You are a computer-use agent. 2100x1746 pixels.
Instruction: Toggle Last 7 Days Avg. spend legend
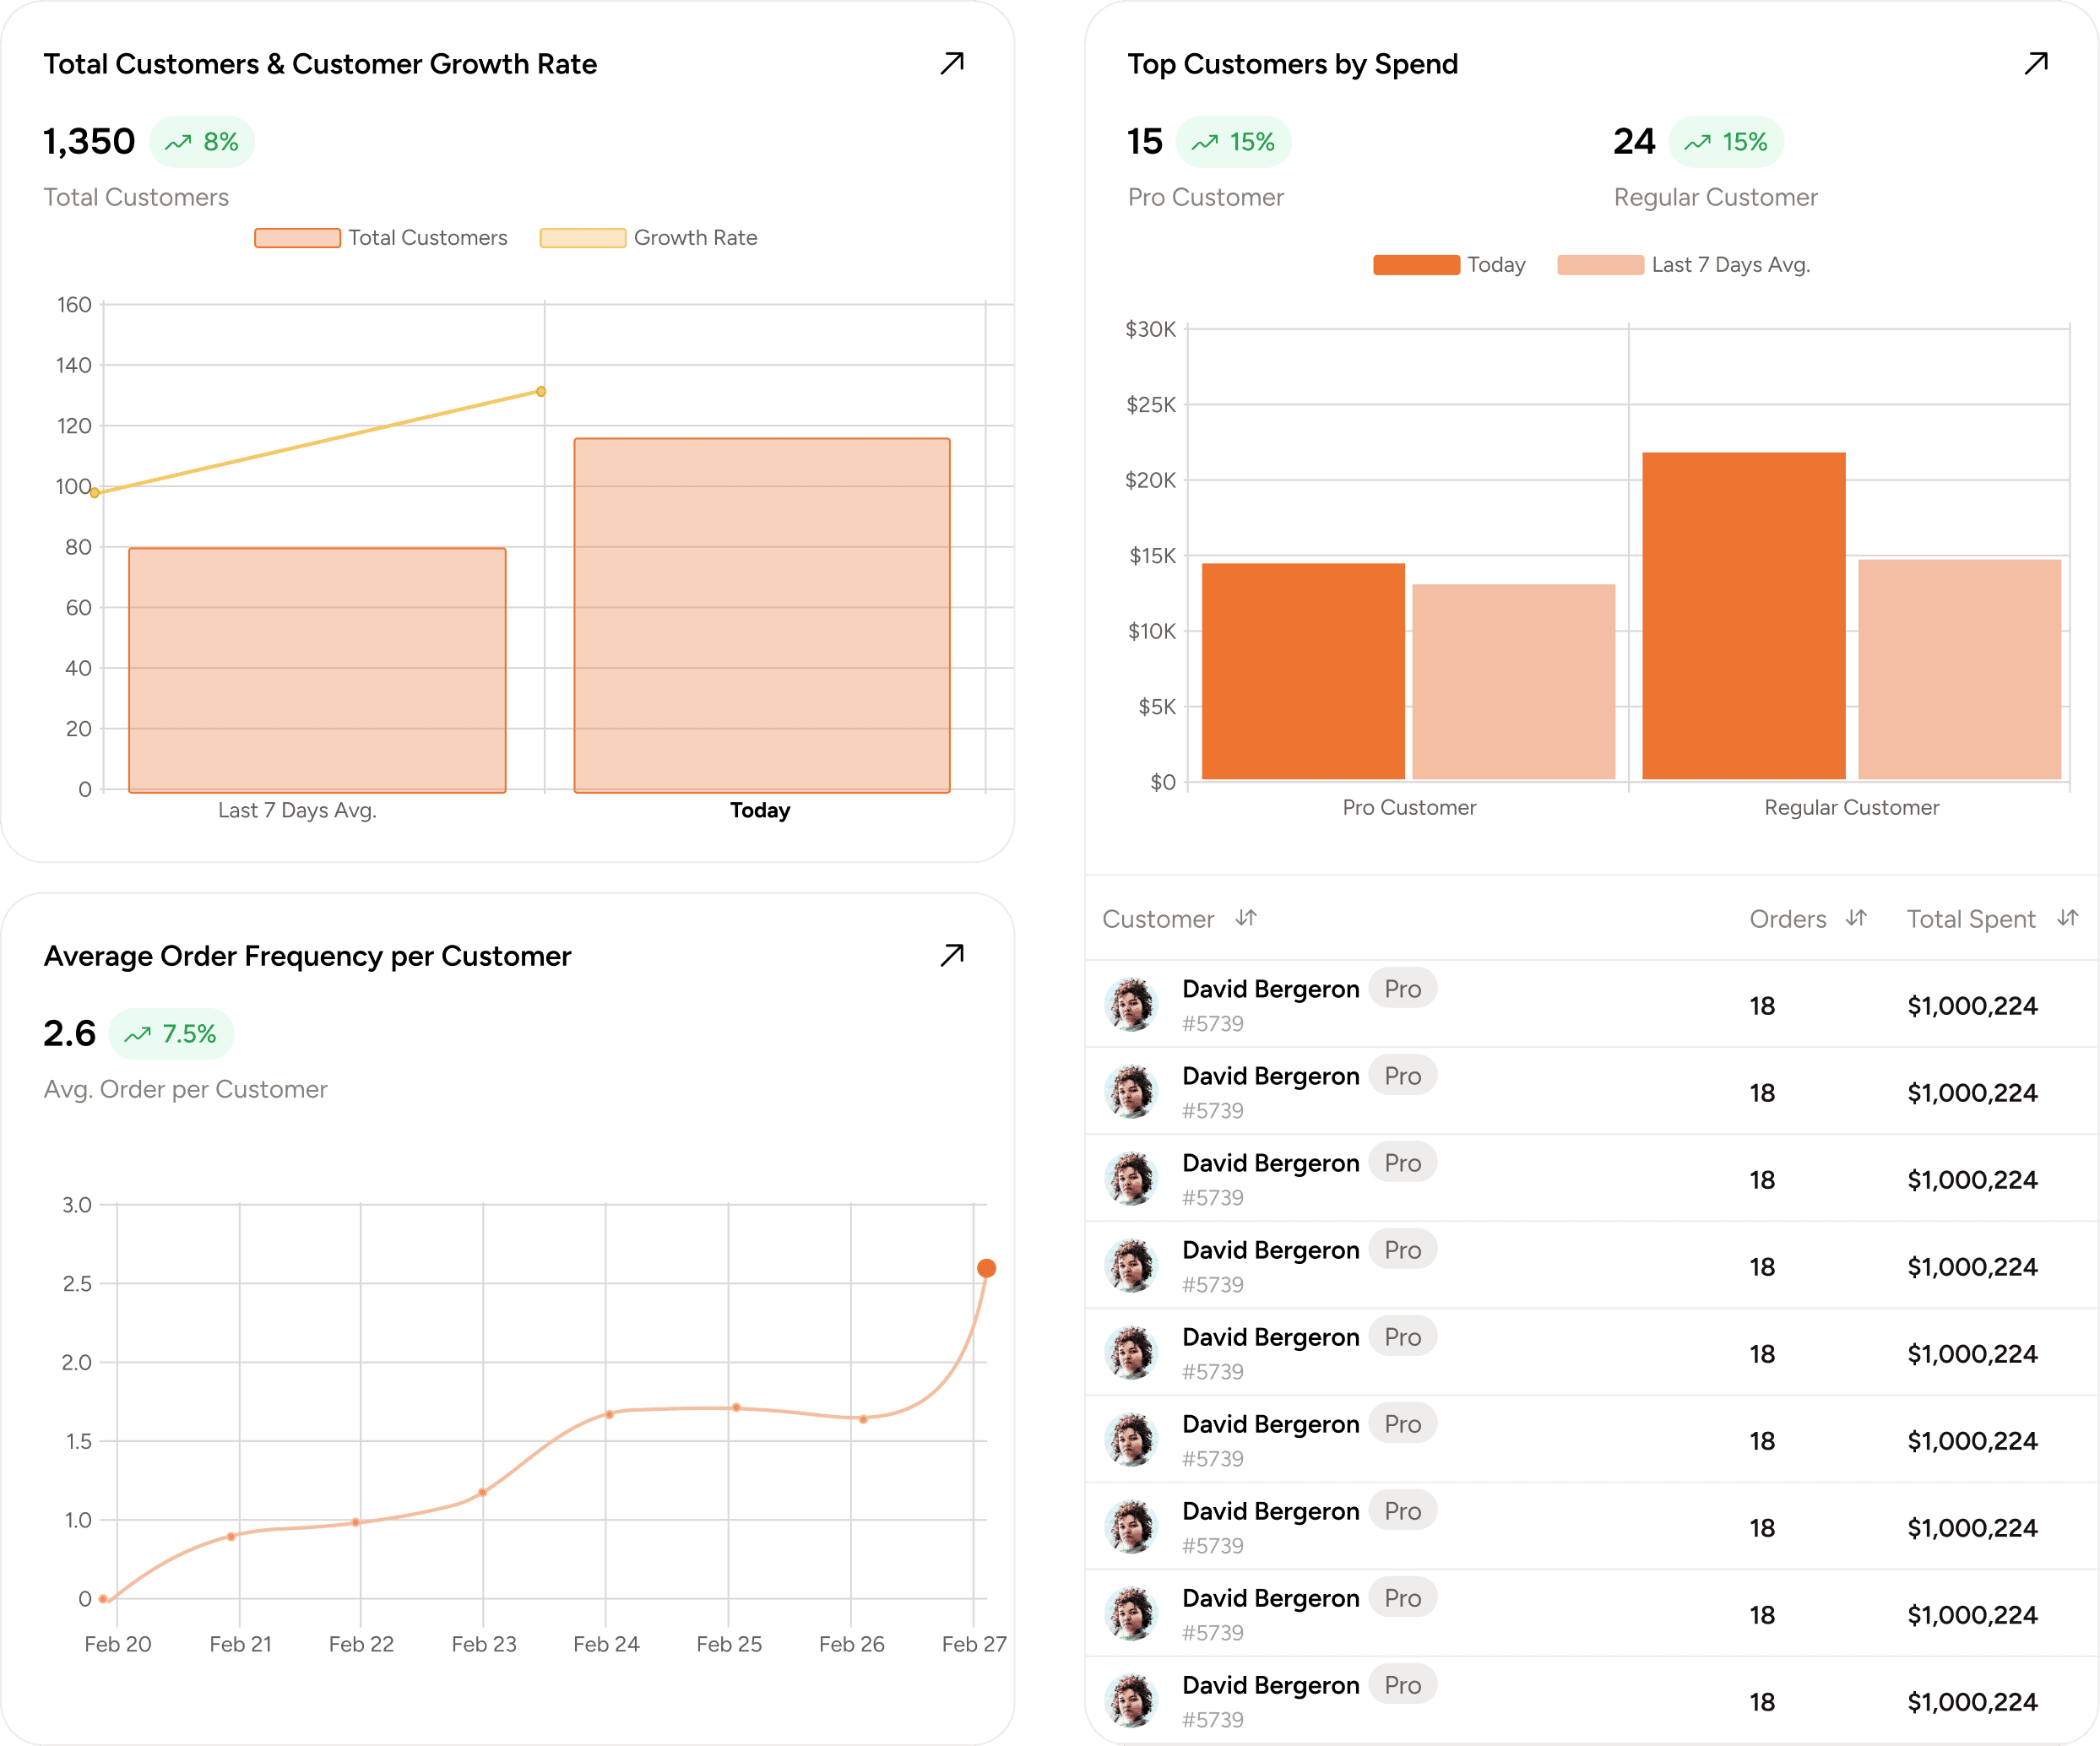(1683, 265)
